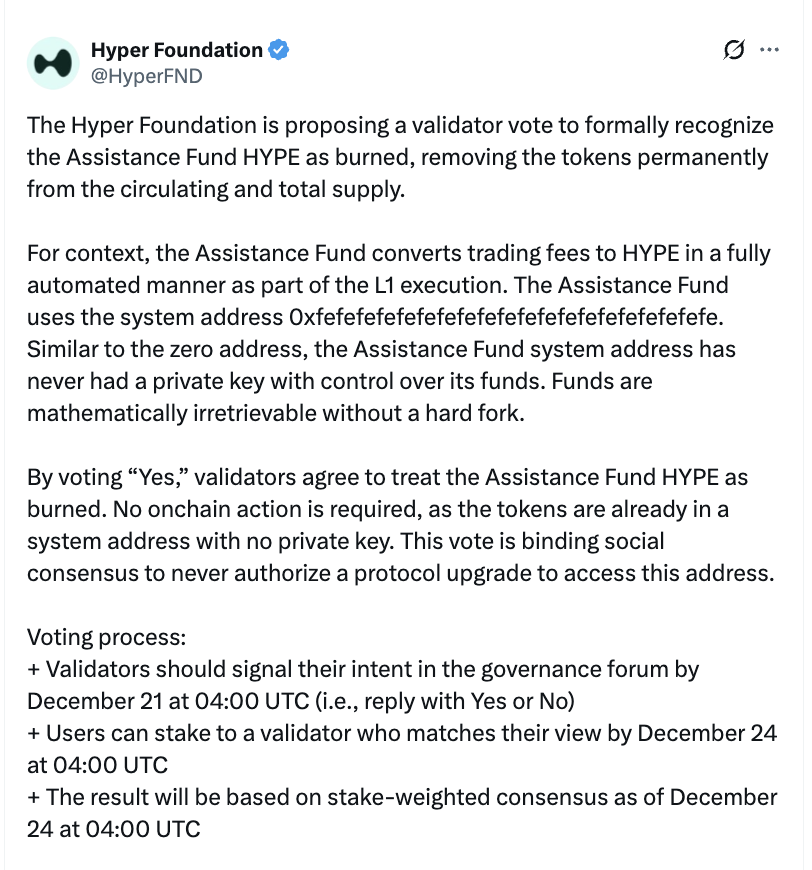This screenshot has width=812, height=870.
Task: Open the Hyper Foundation display name link
Action: click(x=176, y=49)
